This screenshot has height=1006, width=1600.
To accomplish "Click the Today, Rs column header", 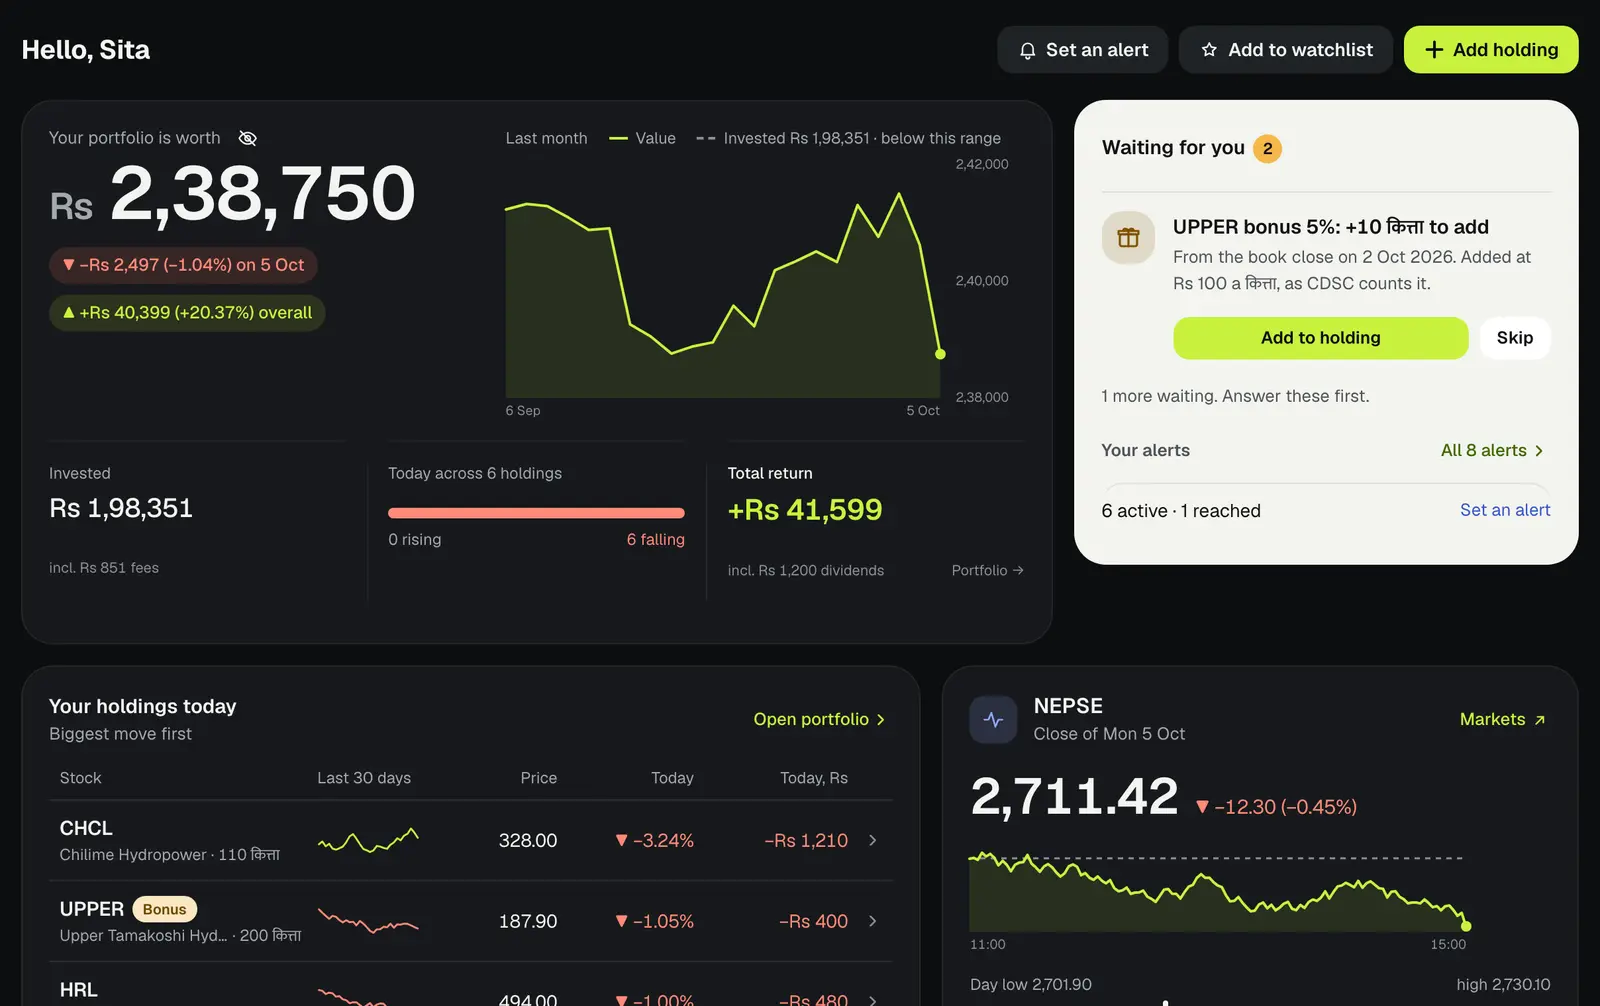I will coord(814,778).
